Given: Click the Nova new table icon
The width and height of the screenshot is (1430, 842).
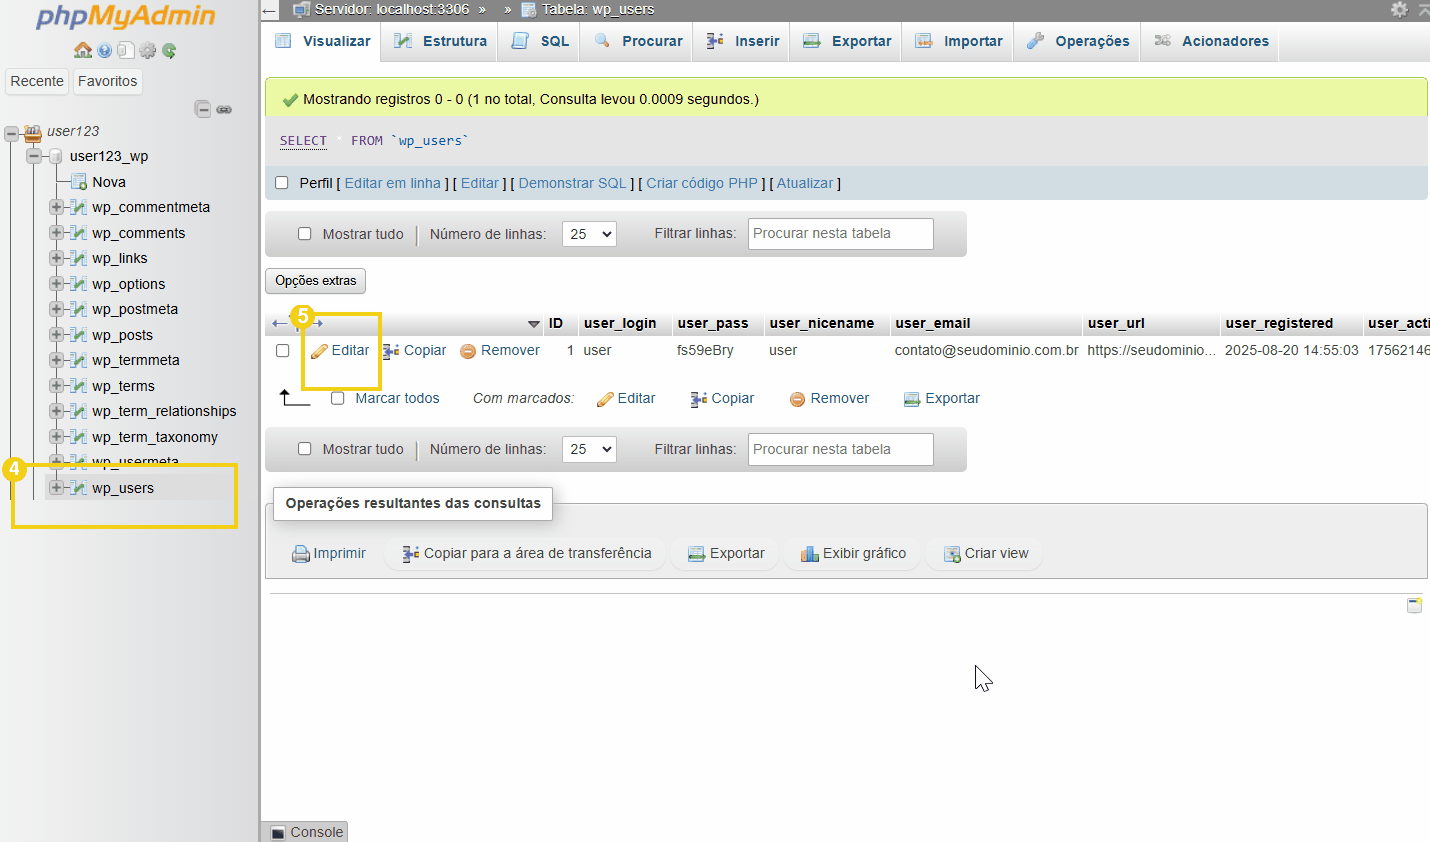Looking at the screenshot, I should click(x=79, y=182).
